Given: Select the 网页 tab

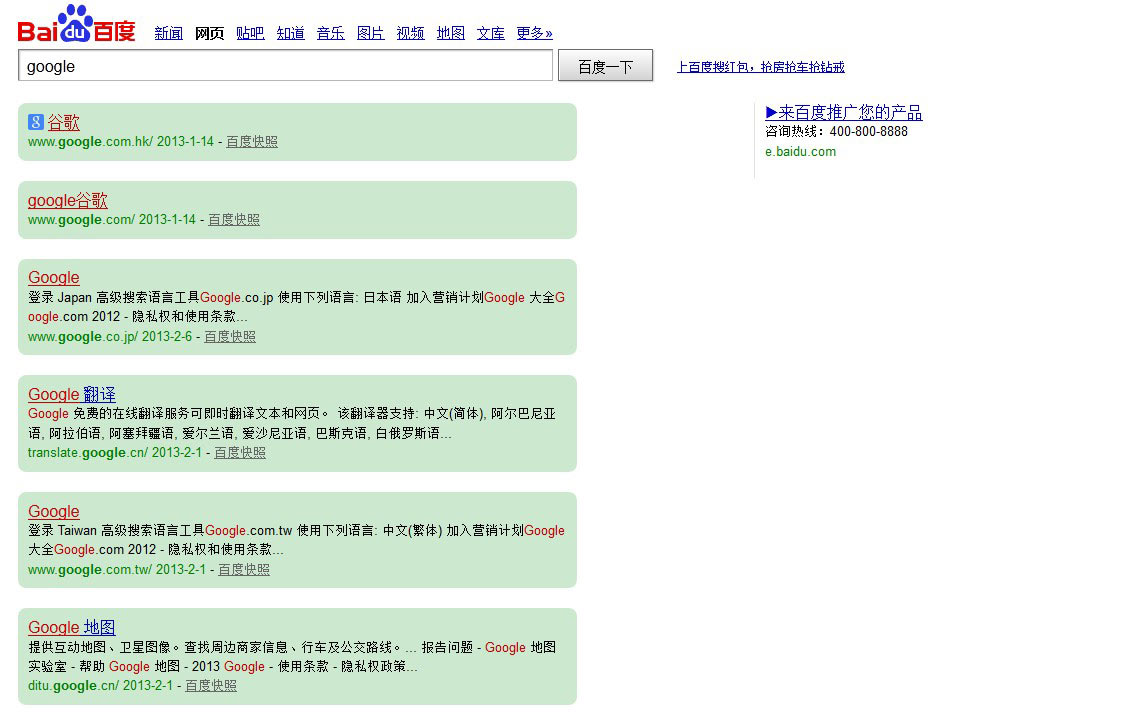Looking at the screenshot, I should pyautogui.click(x=210, y=33).
